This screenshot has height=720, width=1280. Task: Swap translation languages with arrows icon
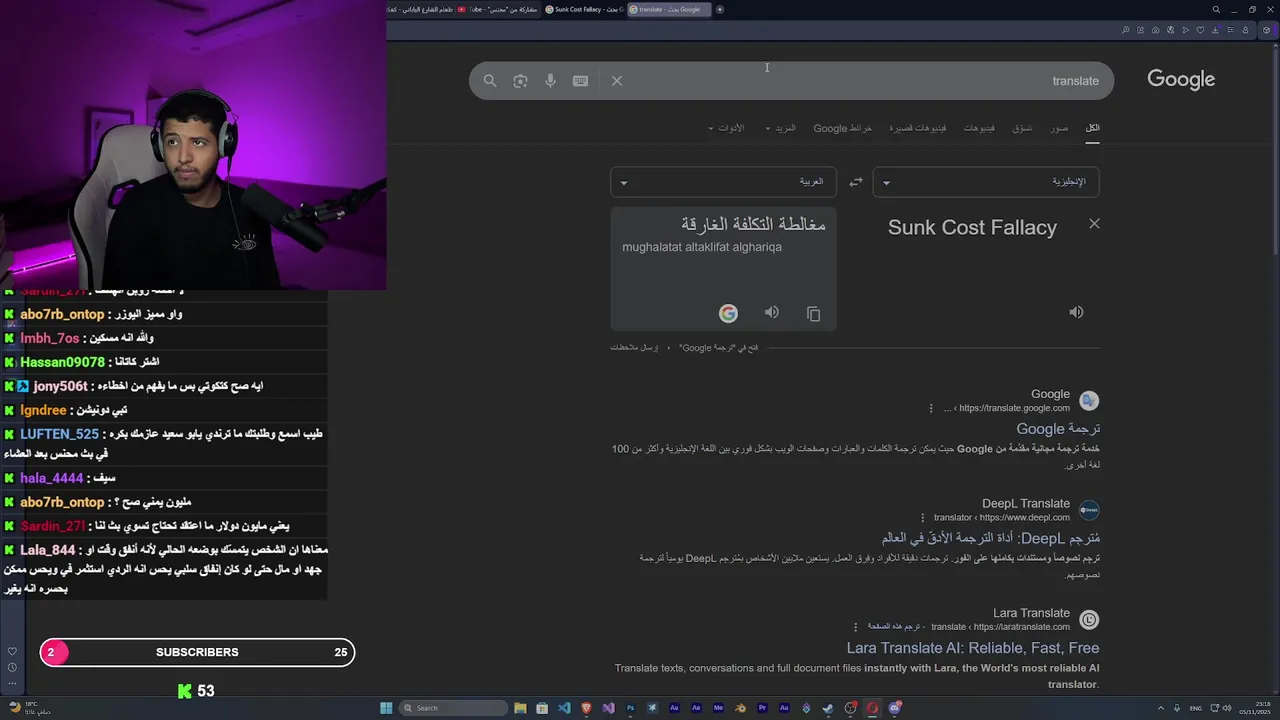coord(856,182)
